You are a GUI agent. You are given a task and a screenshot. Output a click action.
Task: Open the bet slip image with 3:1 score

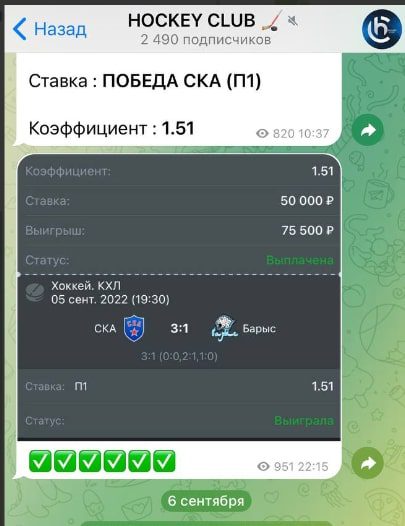pos(179,297)
